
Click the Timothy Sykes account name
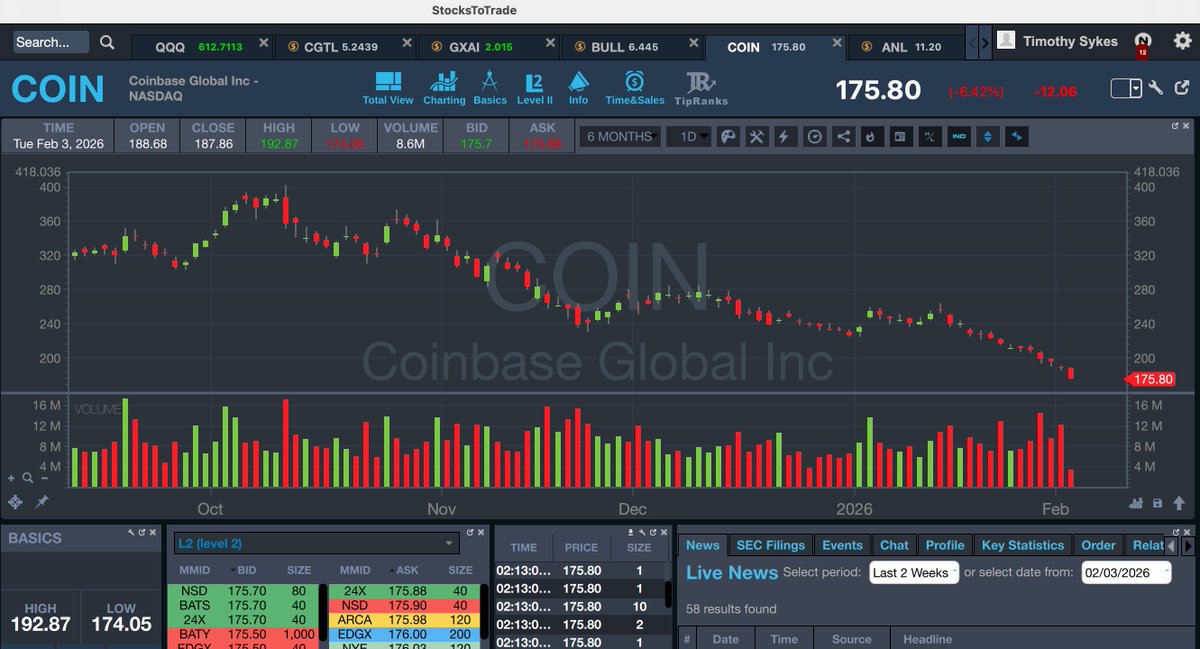1069,41
